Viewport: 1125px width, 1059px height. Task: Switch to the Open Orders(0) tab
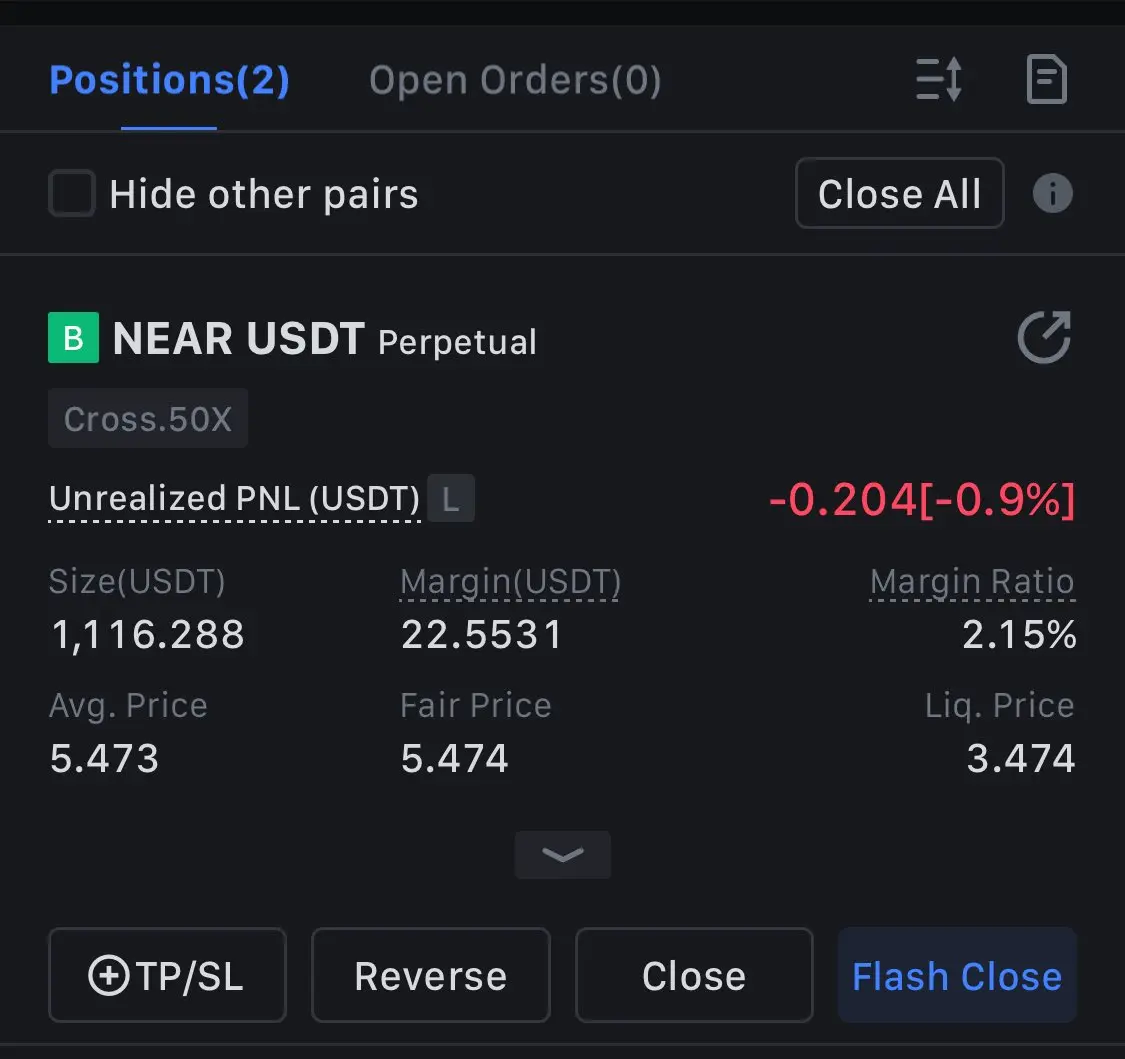tap(514, 80)
